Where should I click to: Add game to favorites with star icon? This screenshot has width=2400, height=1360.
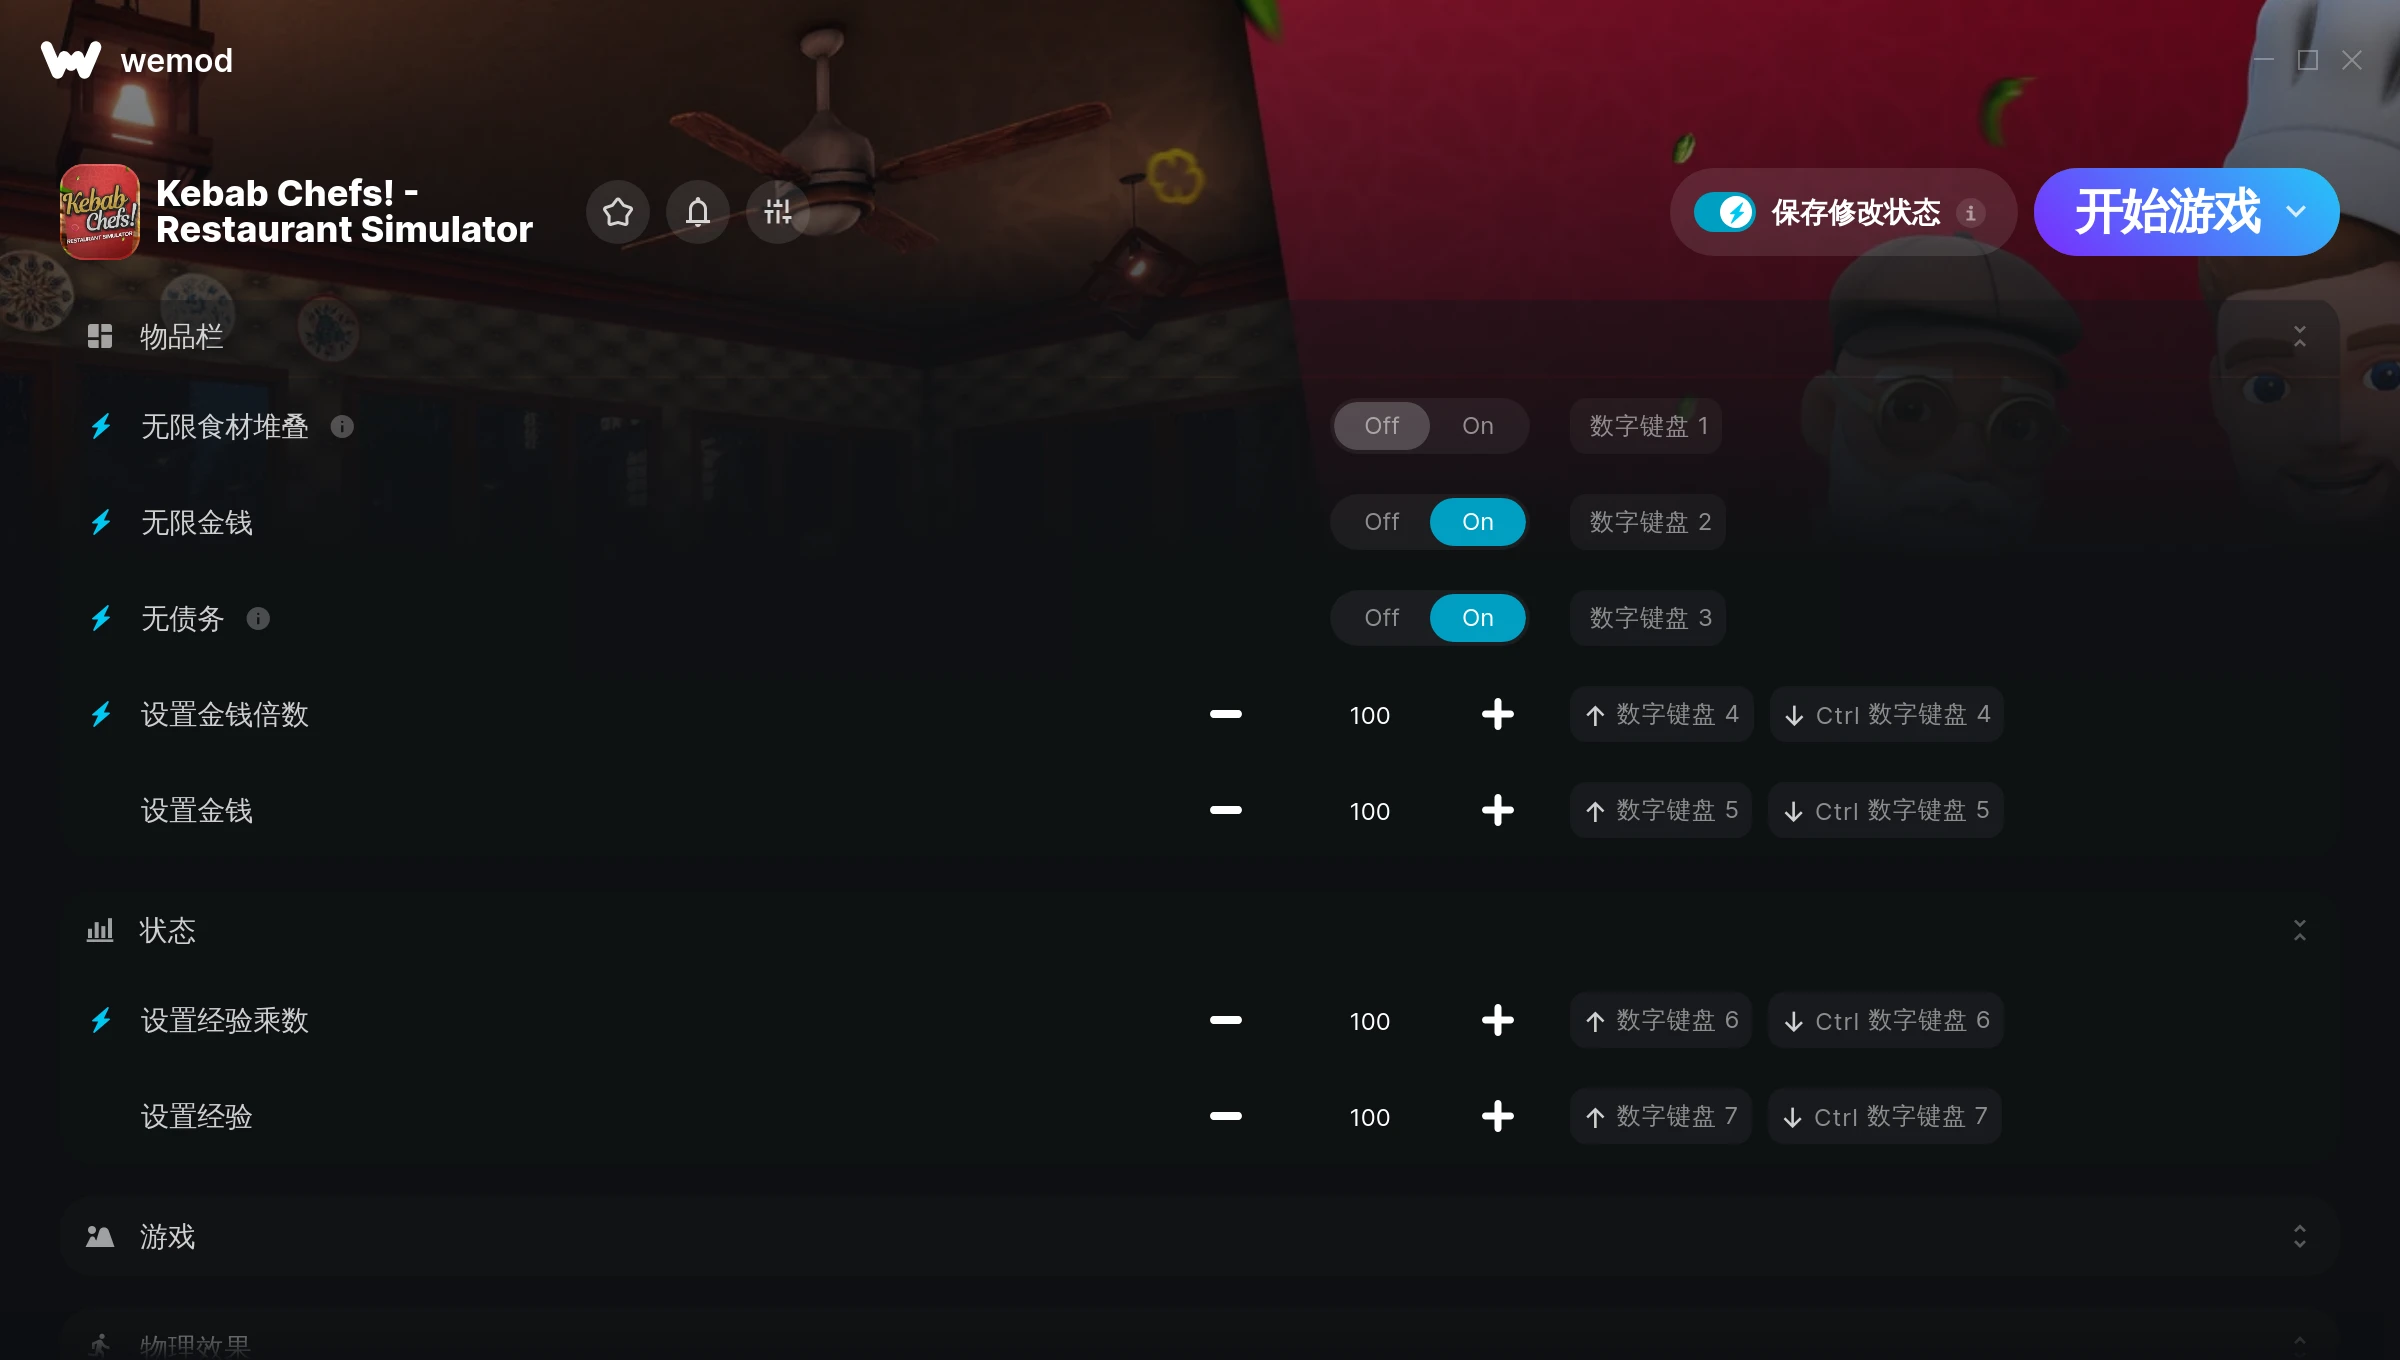click(618, 212)
